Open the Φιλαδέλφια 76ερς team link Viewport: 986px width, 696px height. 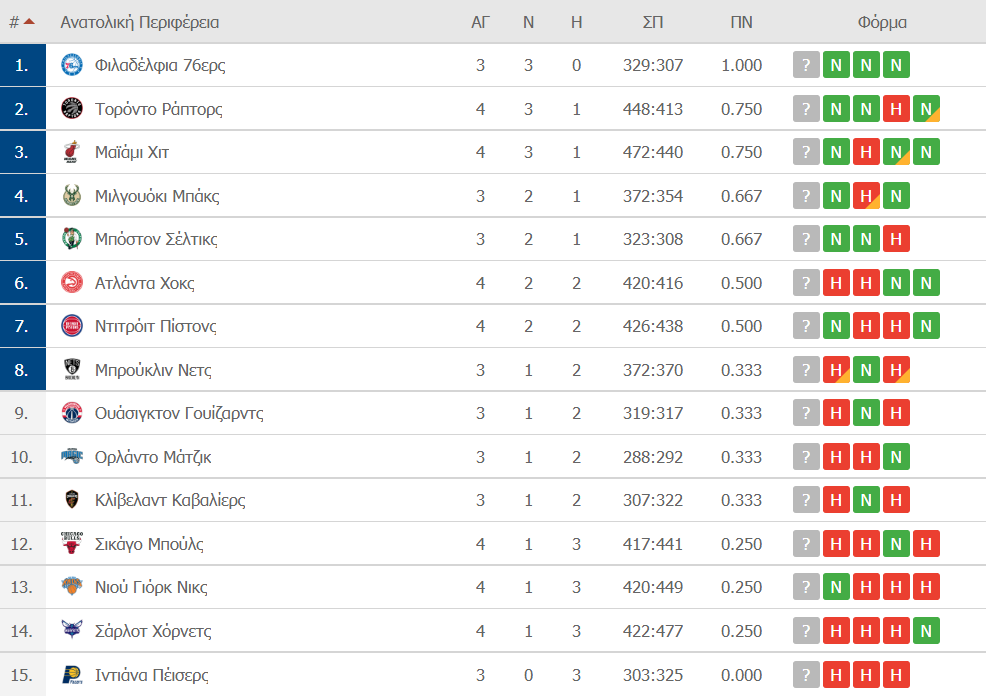(x=160, y=65)
